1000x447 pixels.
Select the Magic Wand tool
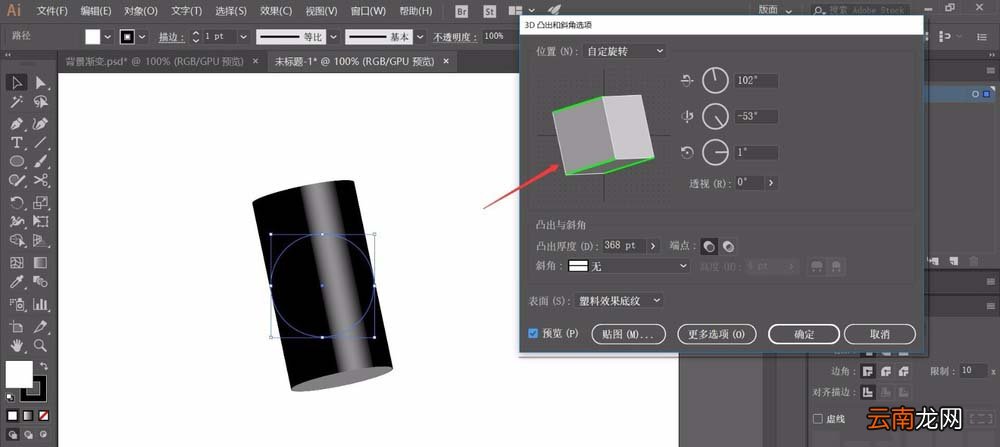pyautogui.click(x=17, y=102)
